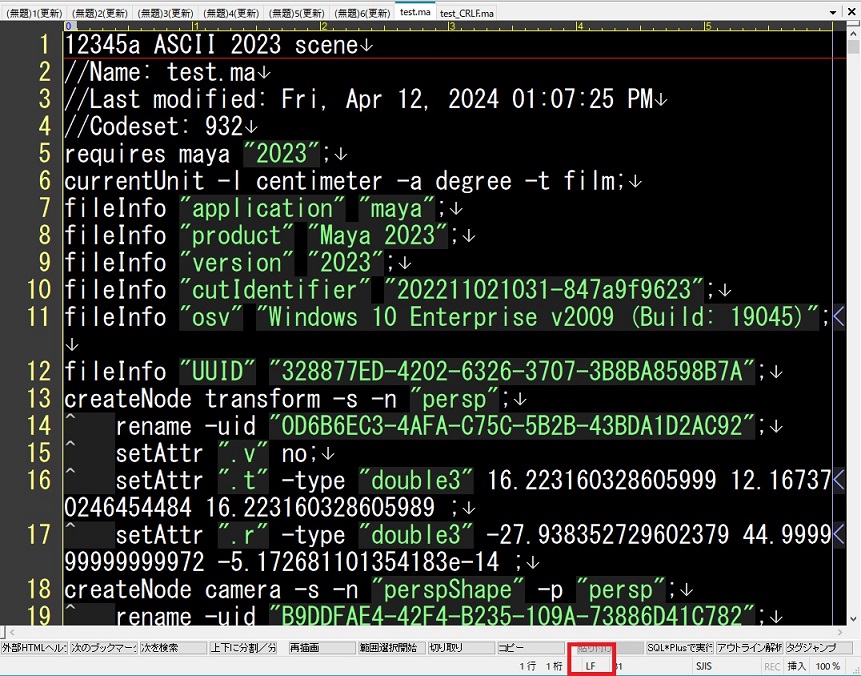Open encoding options from SJIS indicator
861x676 pixels.
tap(702, 665)
